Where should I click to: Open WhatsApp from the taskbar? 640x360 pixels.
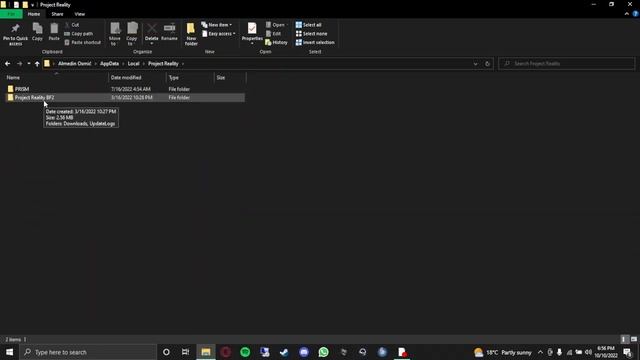(323, 352)
